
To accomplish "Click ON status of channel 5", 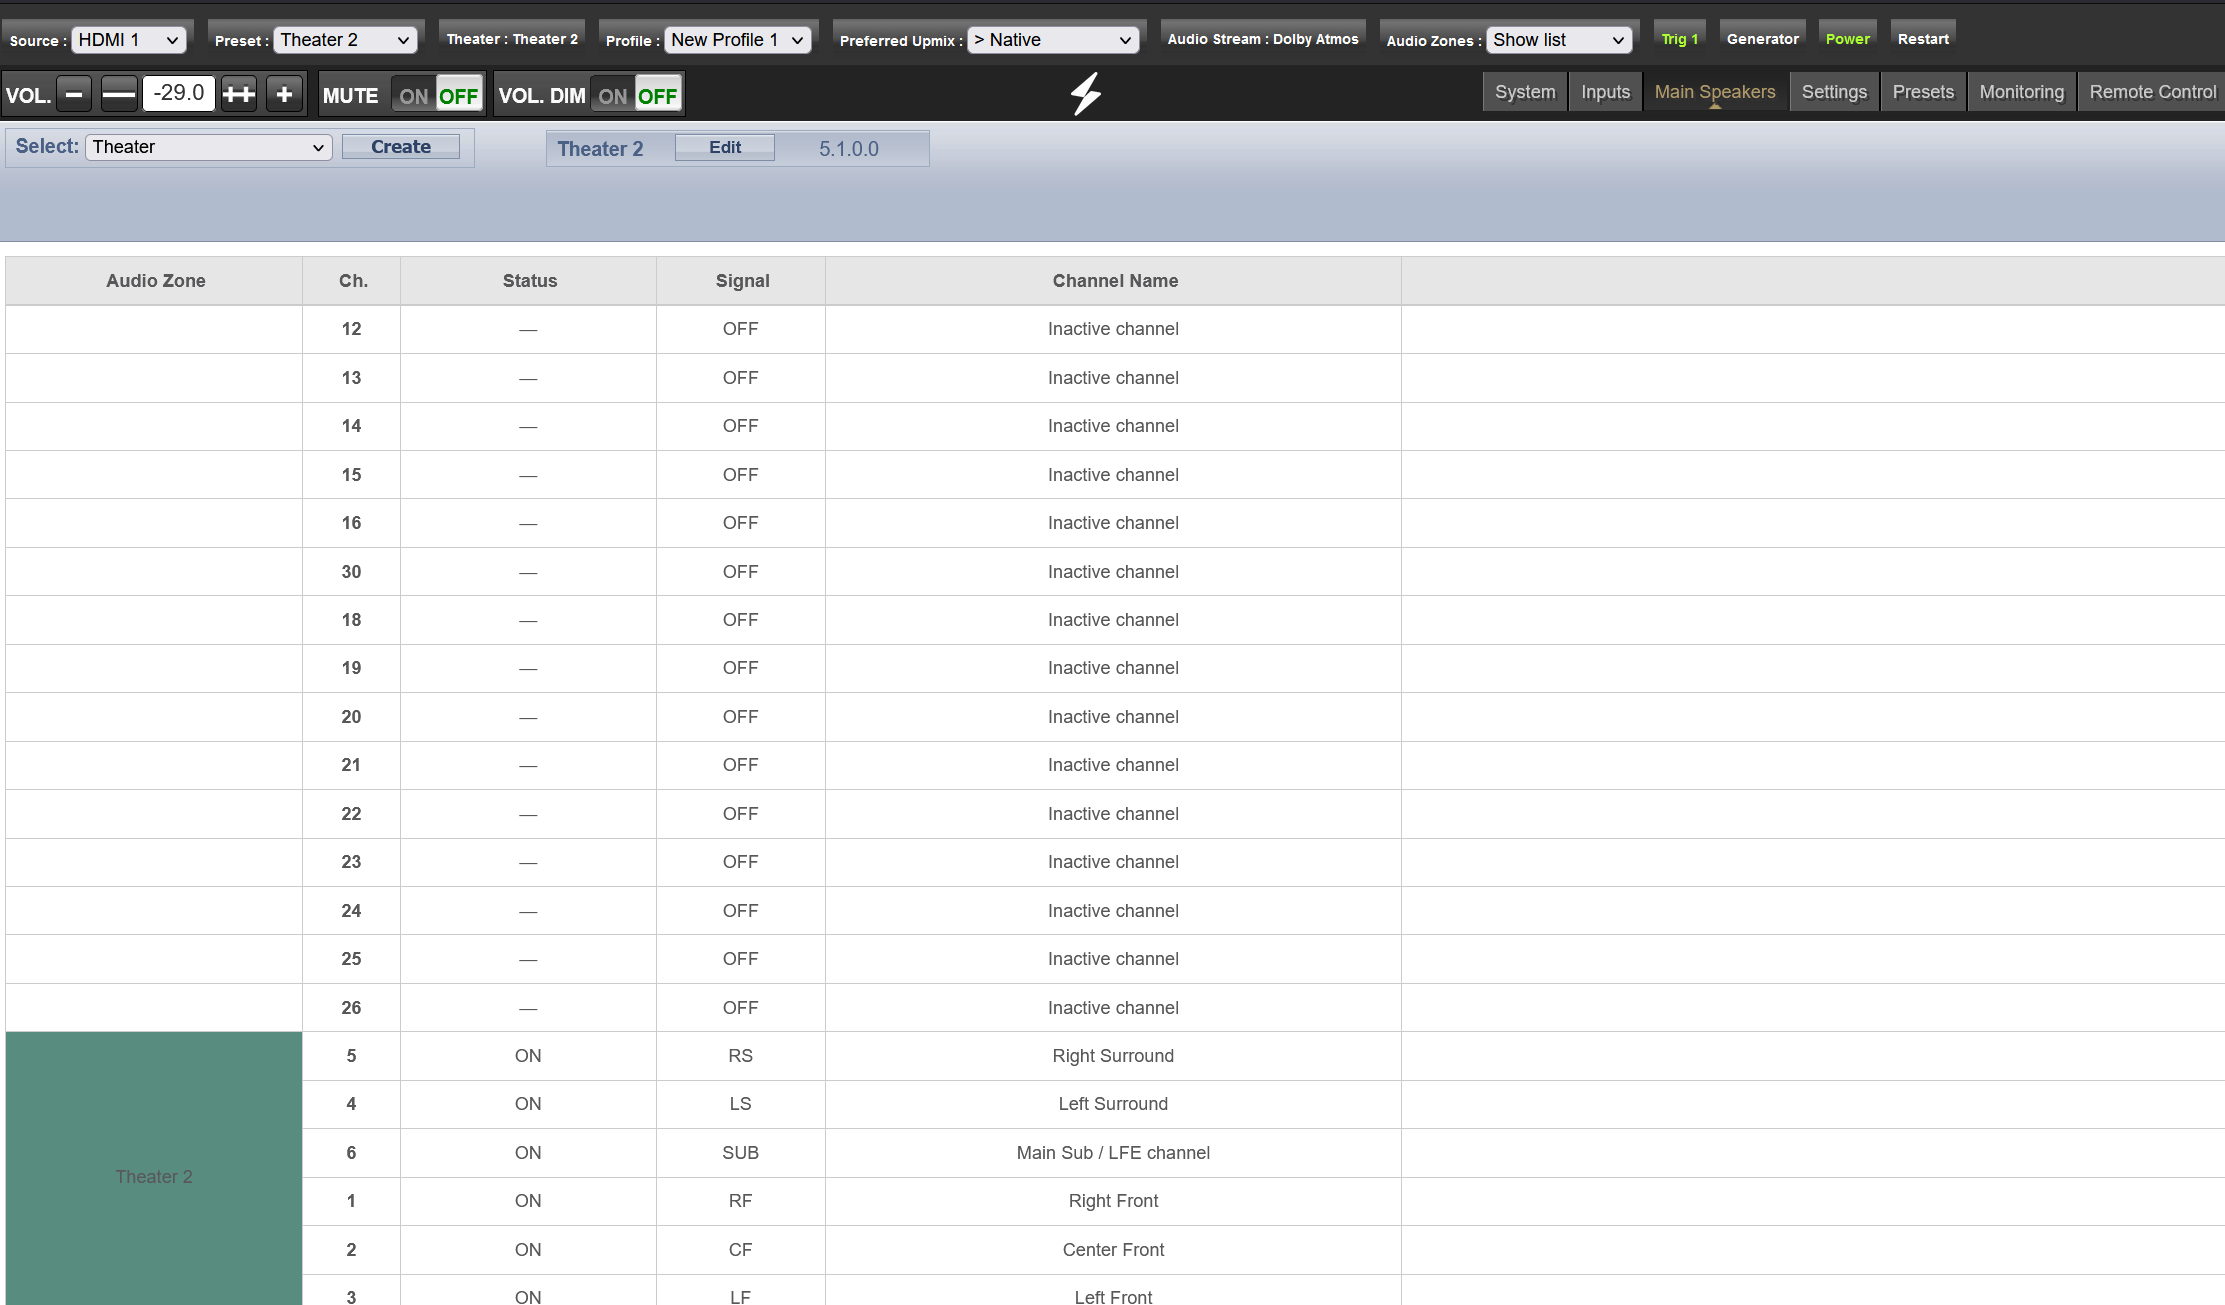I will click(528, 1056).
